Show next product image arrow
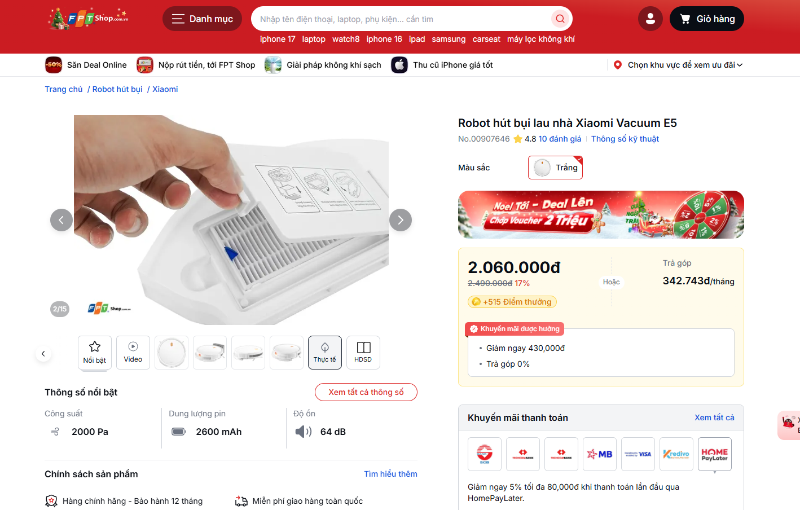 [401, 220]
